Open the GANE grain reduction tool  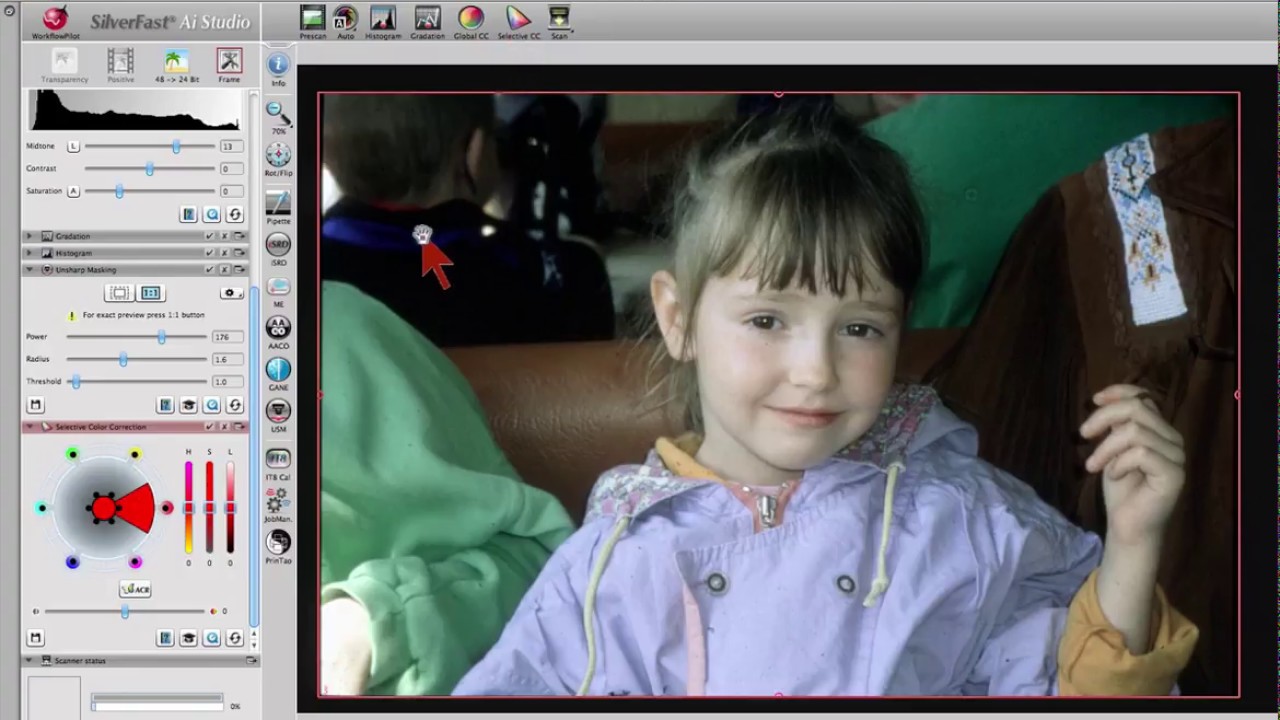(278, 375)
